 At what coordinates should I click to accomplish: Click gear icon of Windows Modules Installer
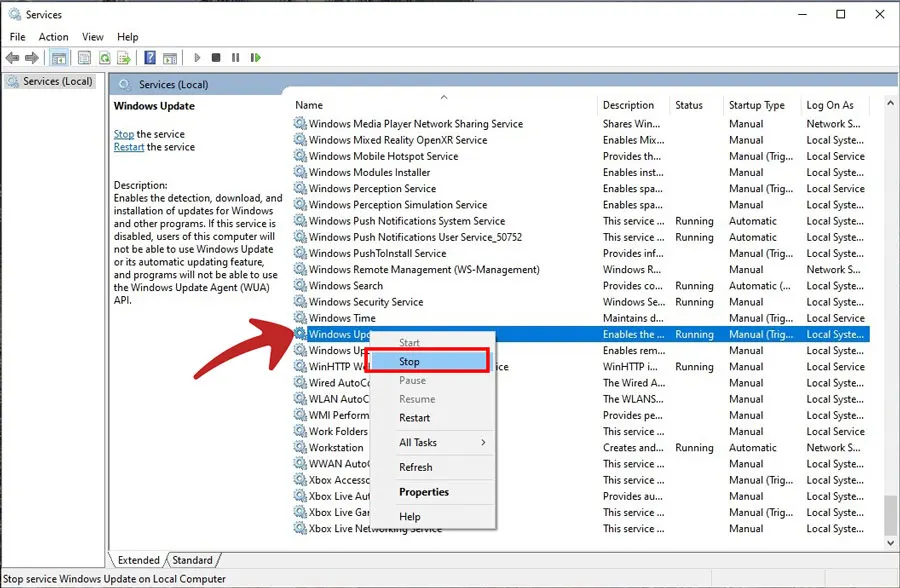point(300,172)
